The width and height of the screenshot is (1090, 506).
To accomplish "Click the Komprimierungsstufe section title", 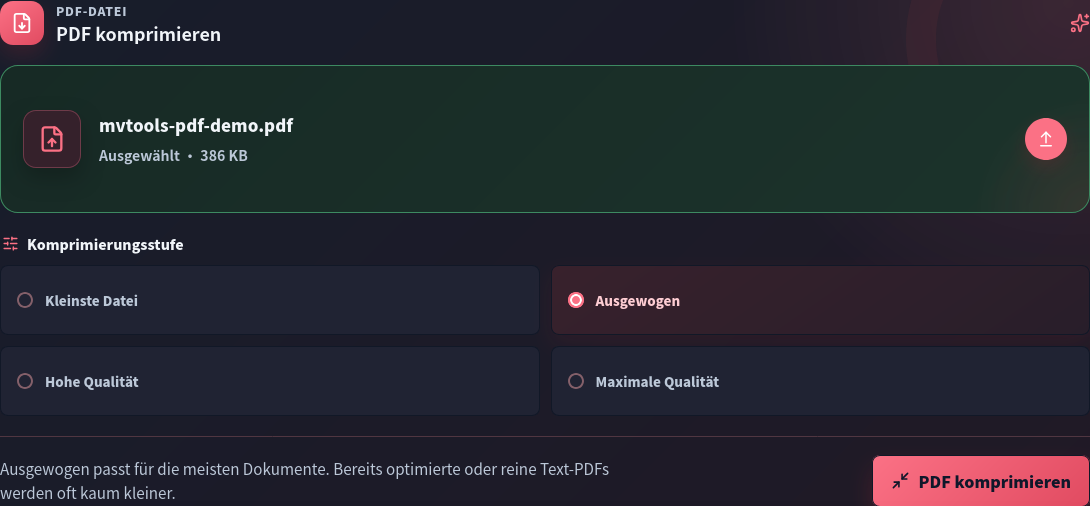I will click(105, 245).
